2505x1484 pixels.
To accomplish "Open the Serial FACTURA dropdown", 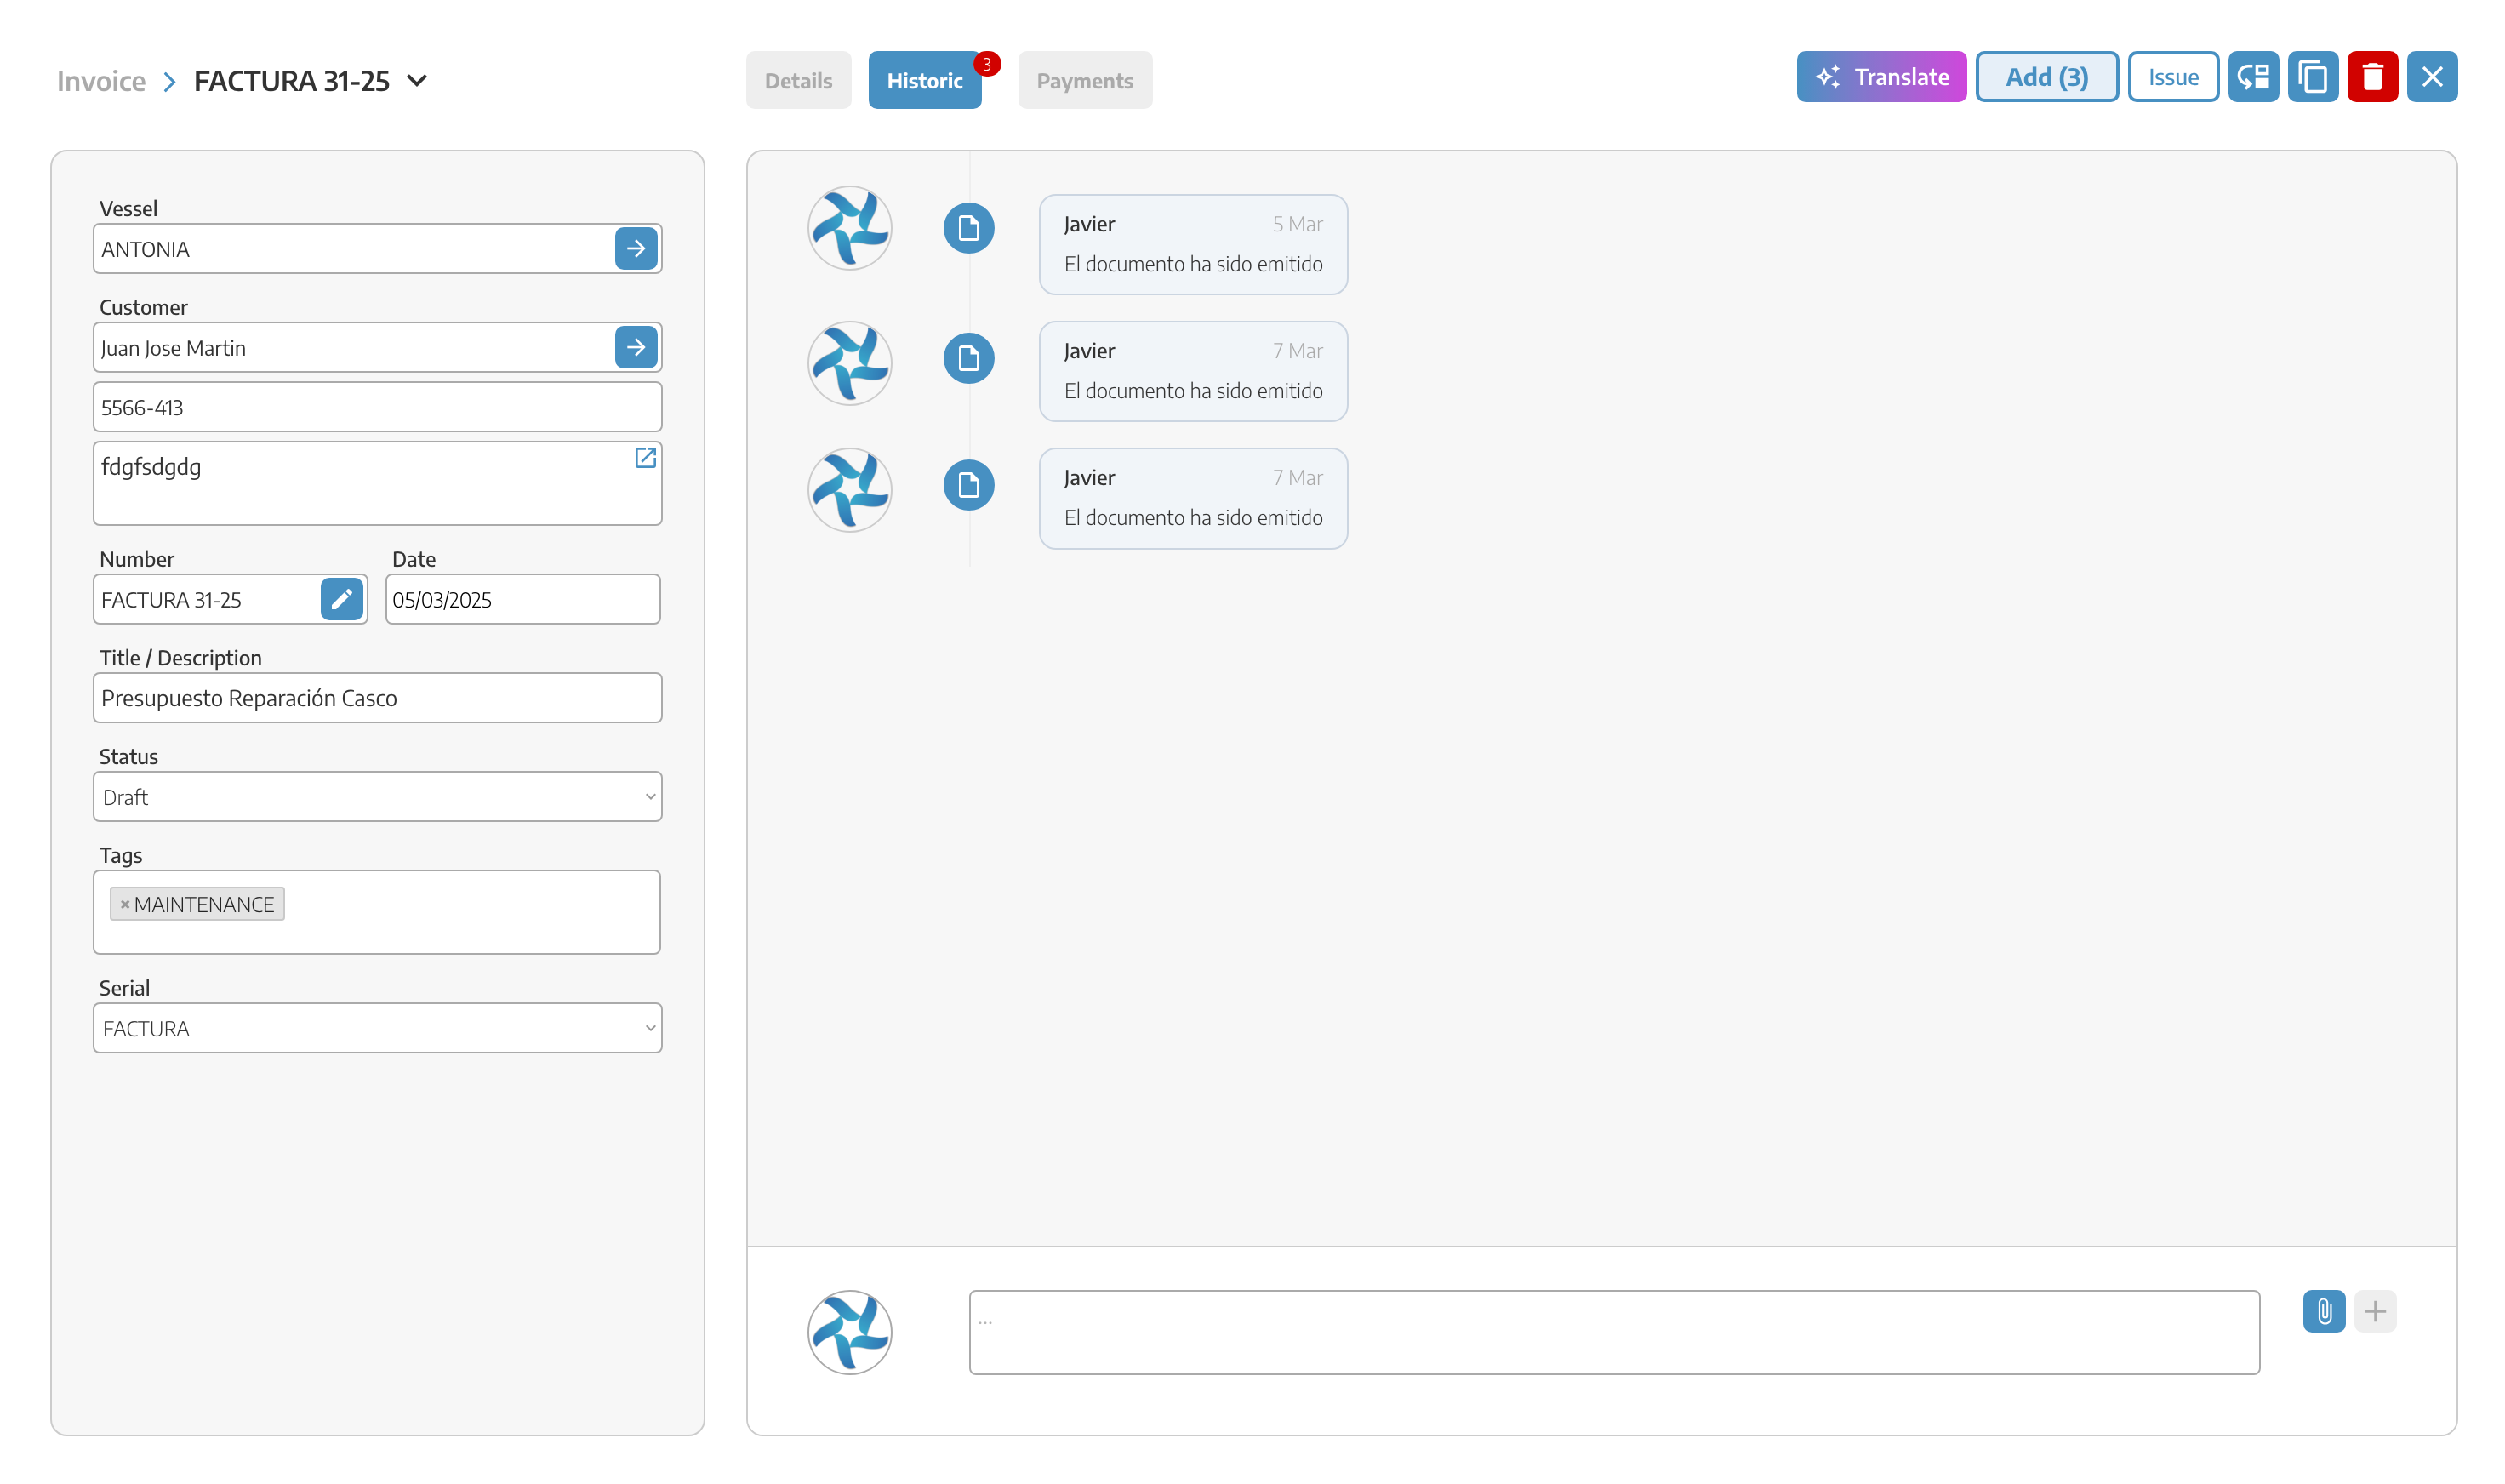I will [x=377, y=1027].
